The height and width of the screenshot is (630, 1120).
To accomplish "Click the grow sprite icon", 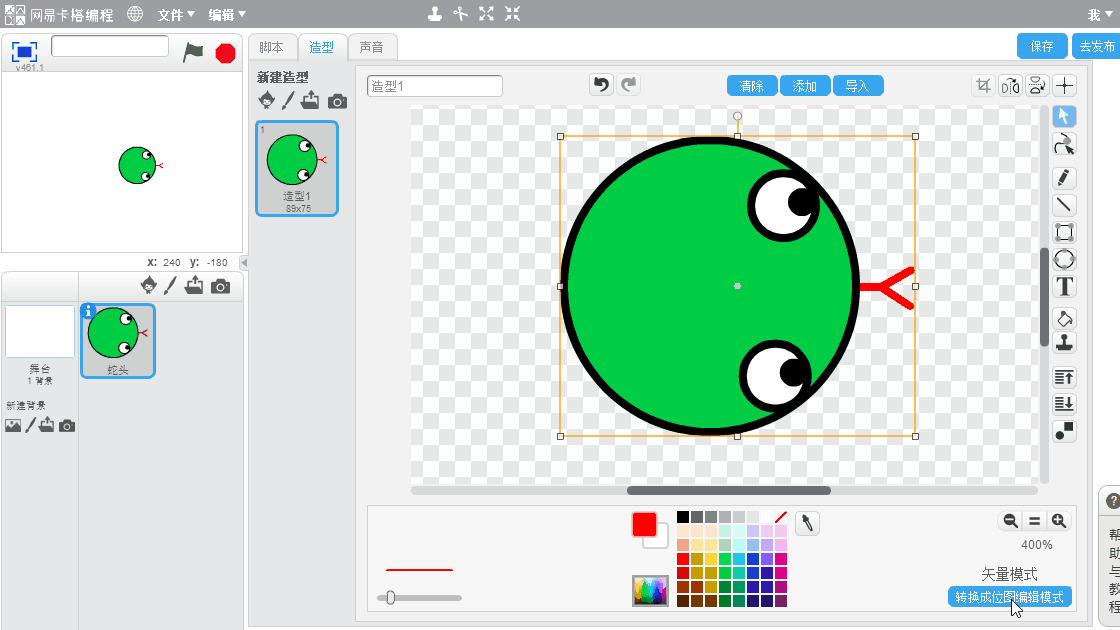I will tap(486, 14).
